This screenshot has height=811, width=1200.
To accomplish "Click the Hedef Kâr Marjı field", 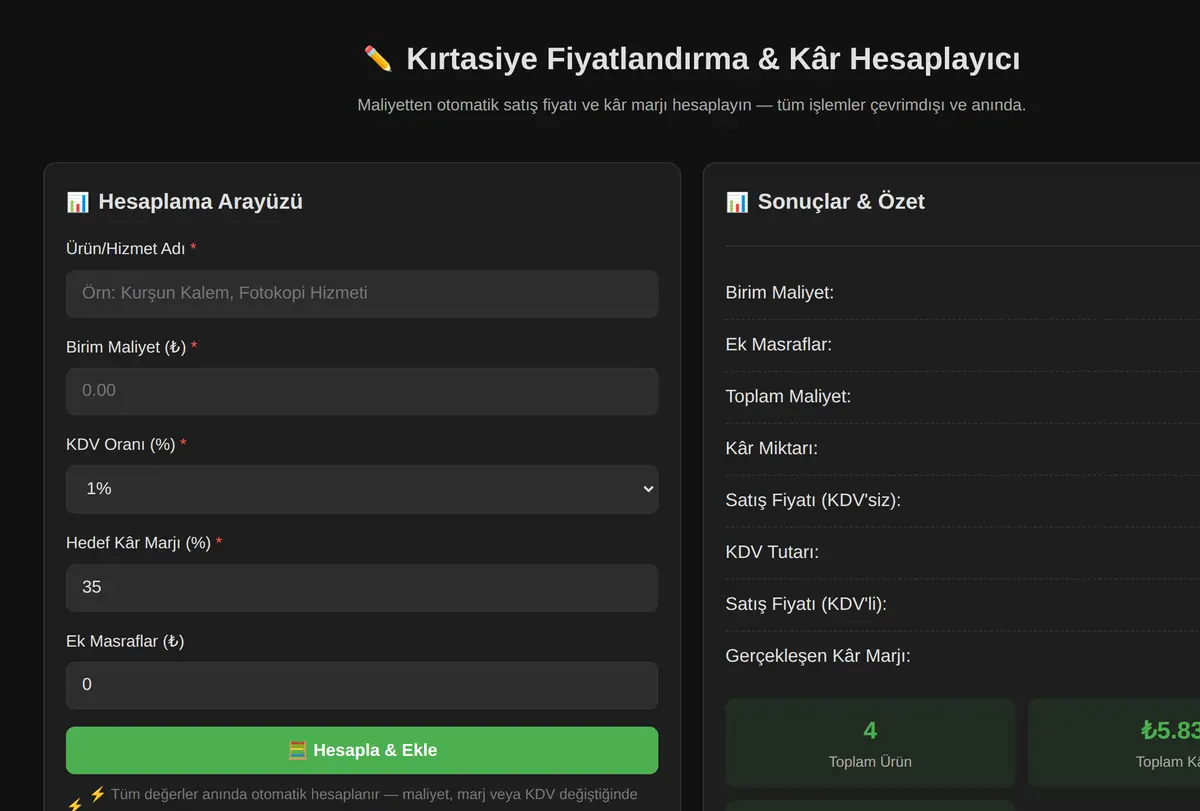I will (x=362, y=587).
